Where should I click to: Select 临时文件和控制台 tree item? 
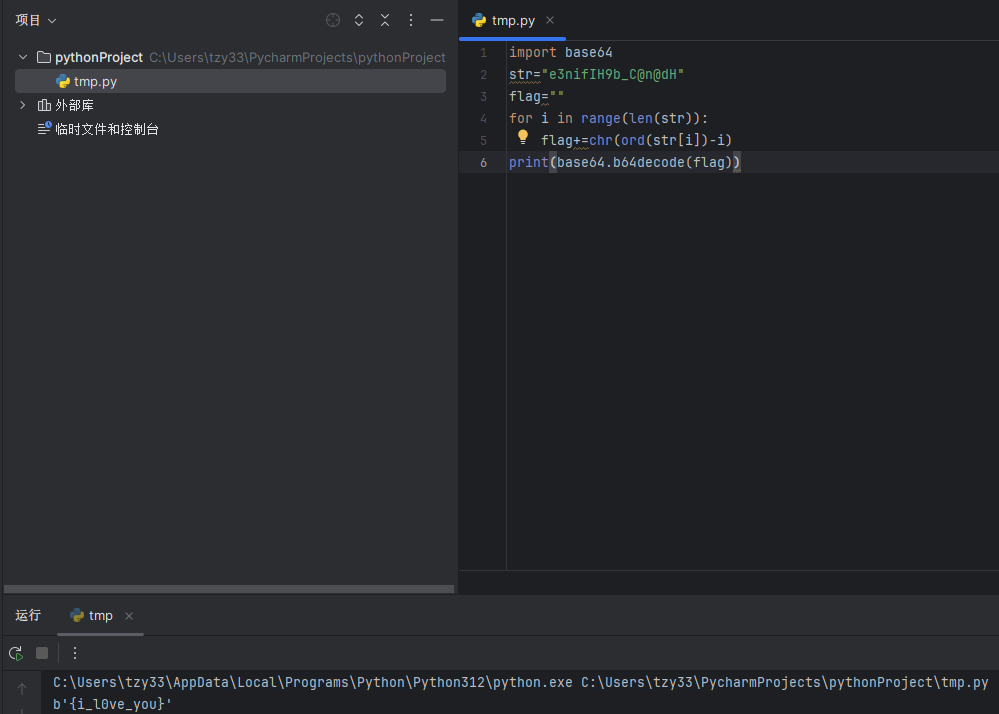click(107, 129)
